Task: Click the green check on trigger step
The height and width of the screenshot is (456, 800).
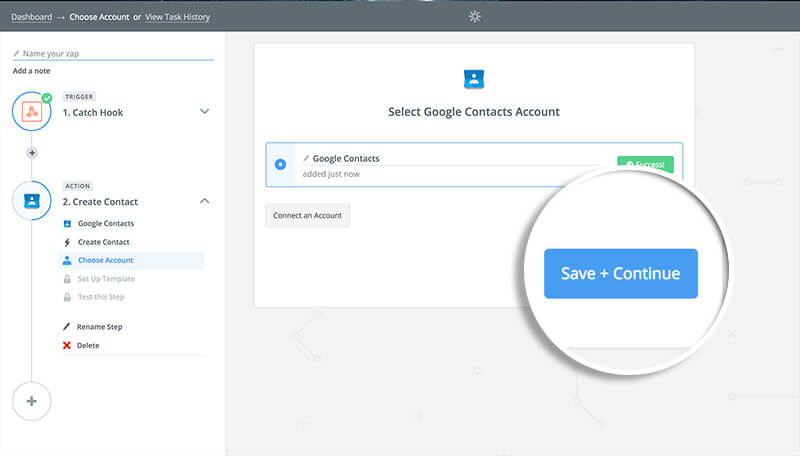Action: coord(47,98)
